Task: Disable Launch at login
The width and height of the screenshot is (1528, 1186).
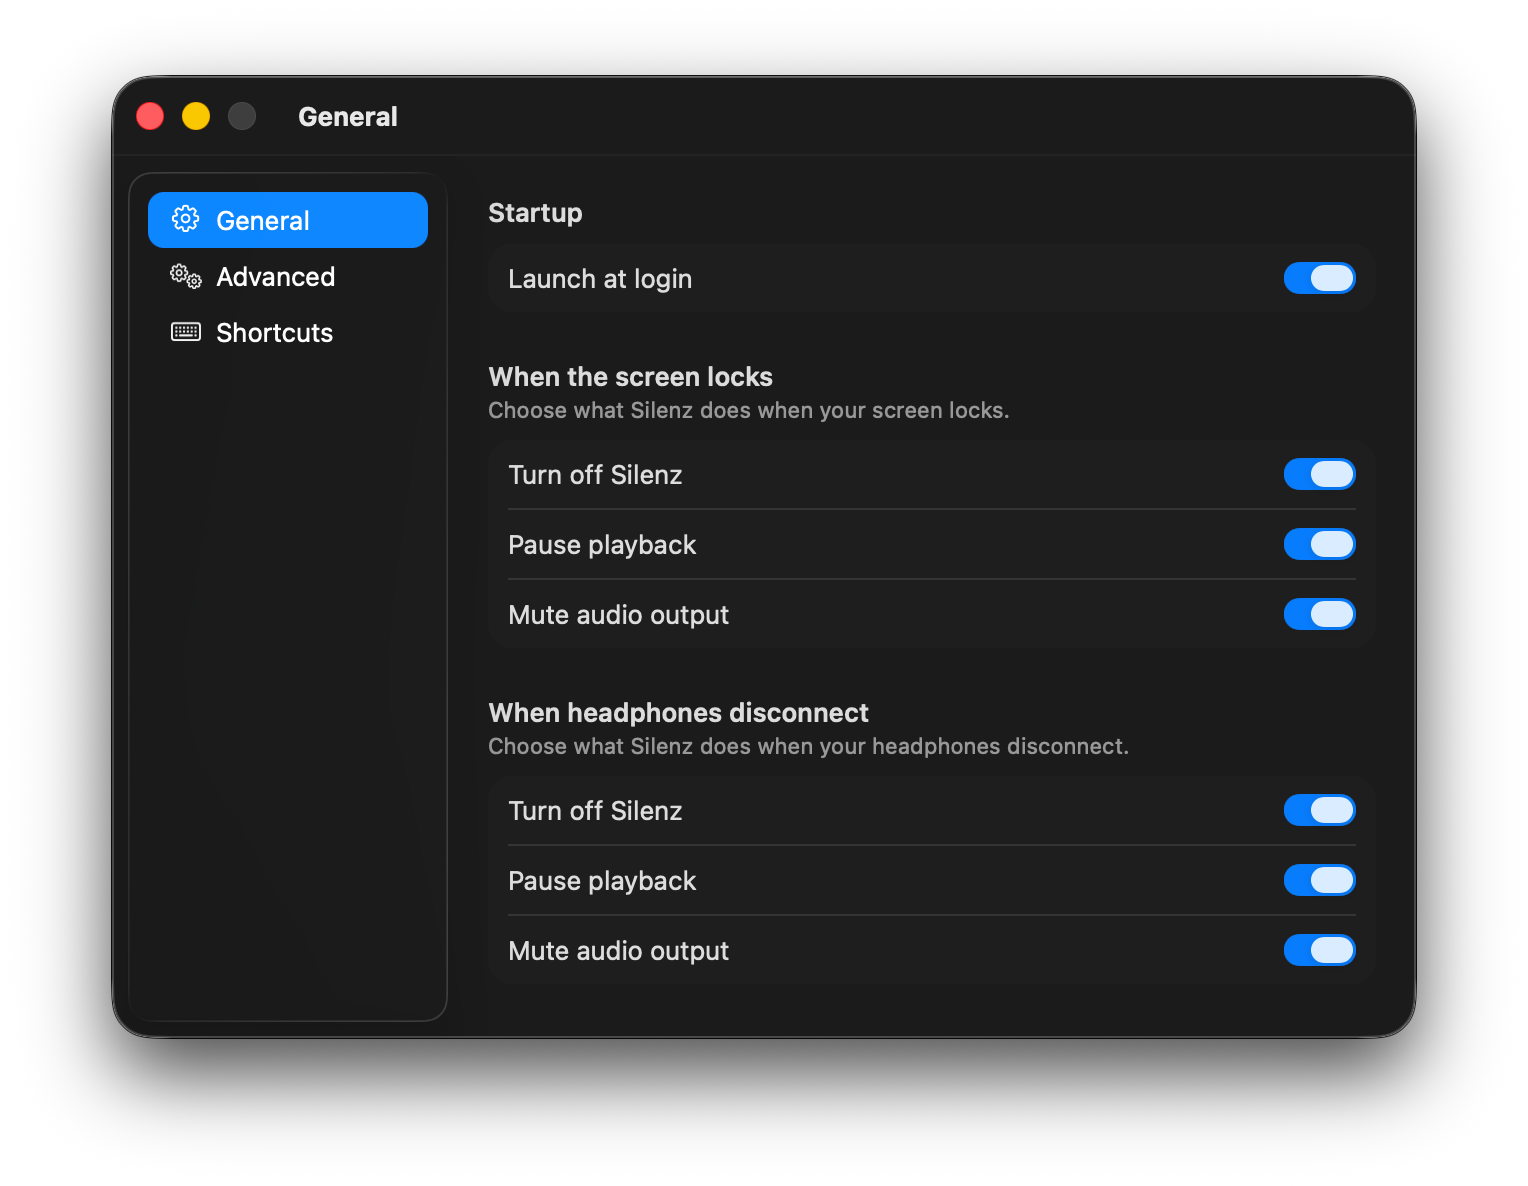Action: click(x=1320, y=278)
